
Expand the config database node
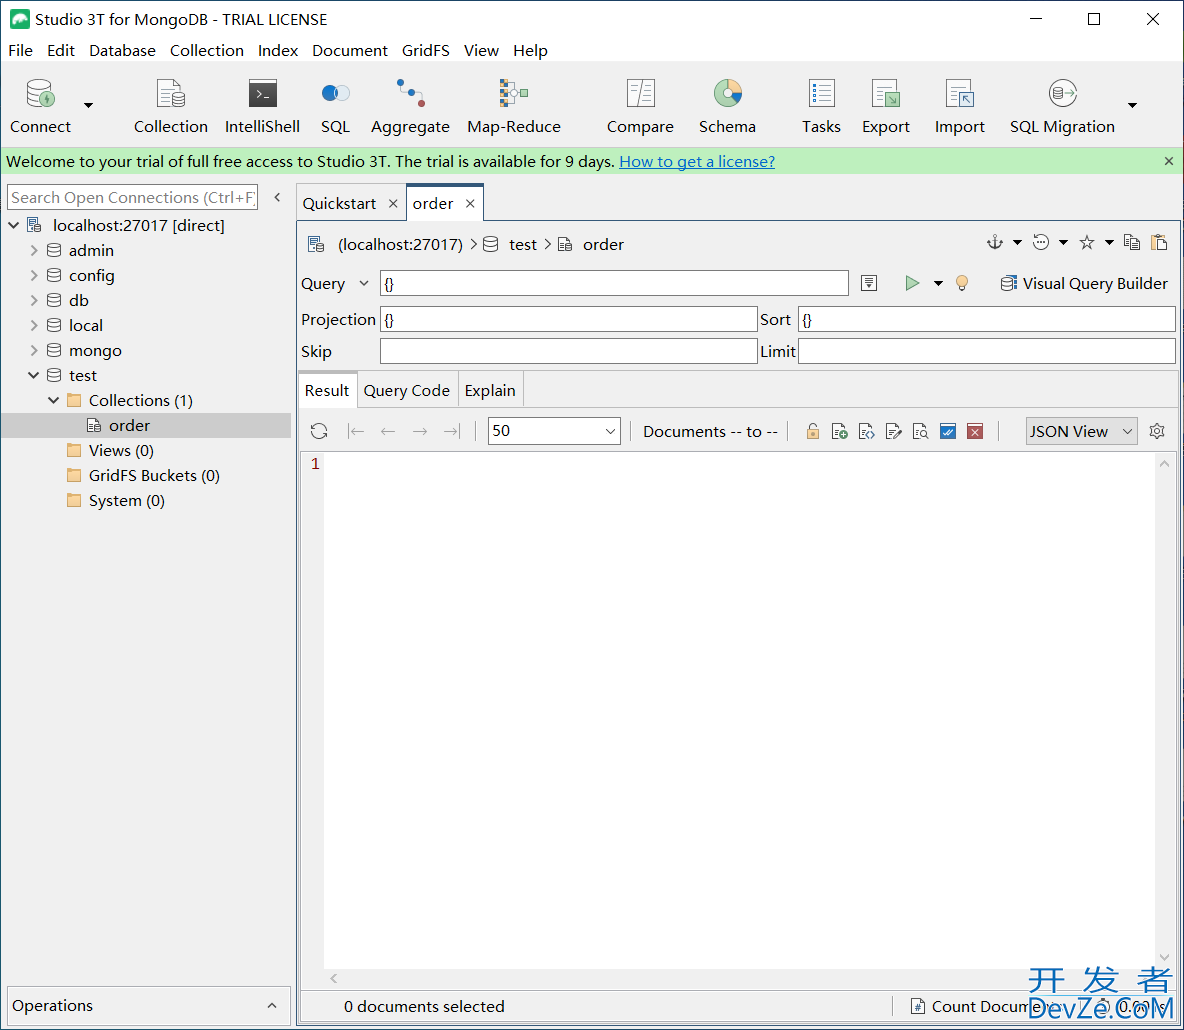(x=33, y=275)
